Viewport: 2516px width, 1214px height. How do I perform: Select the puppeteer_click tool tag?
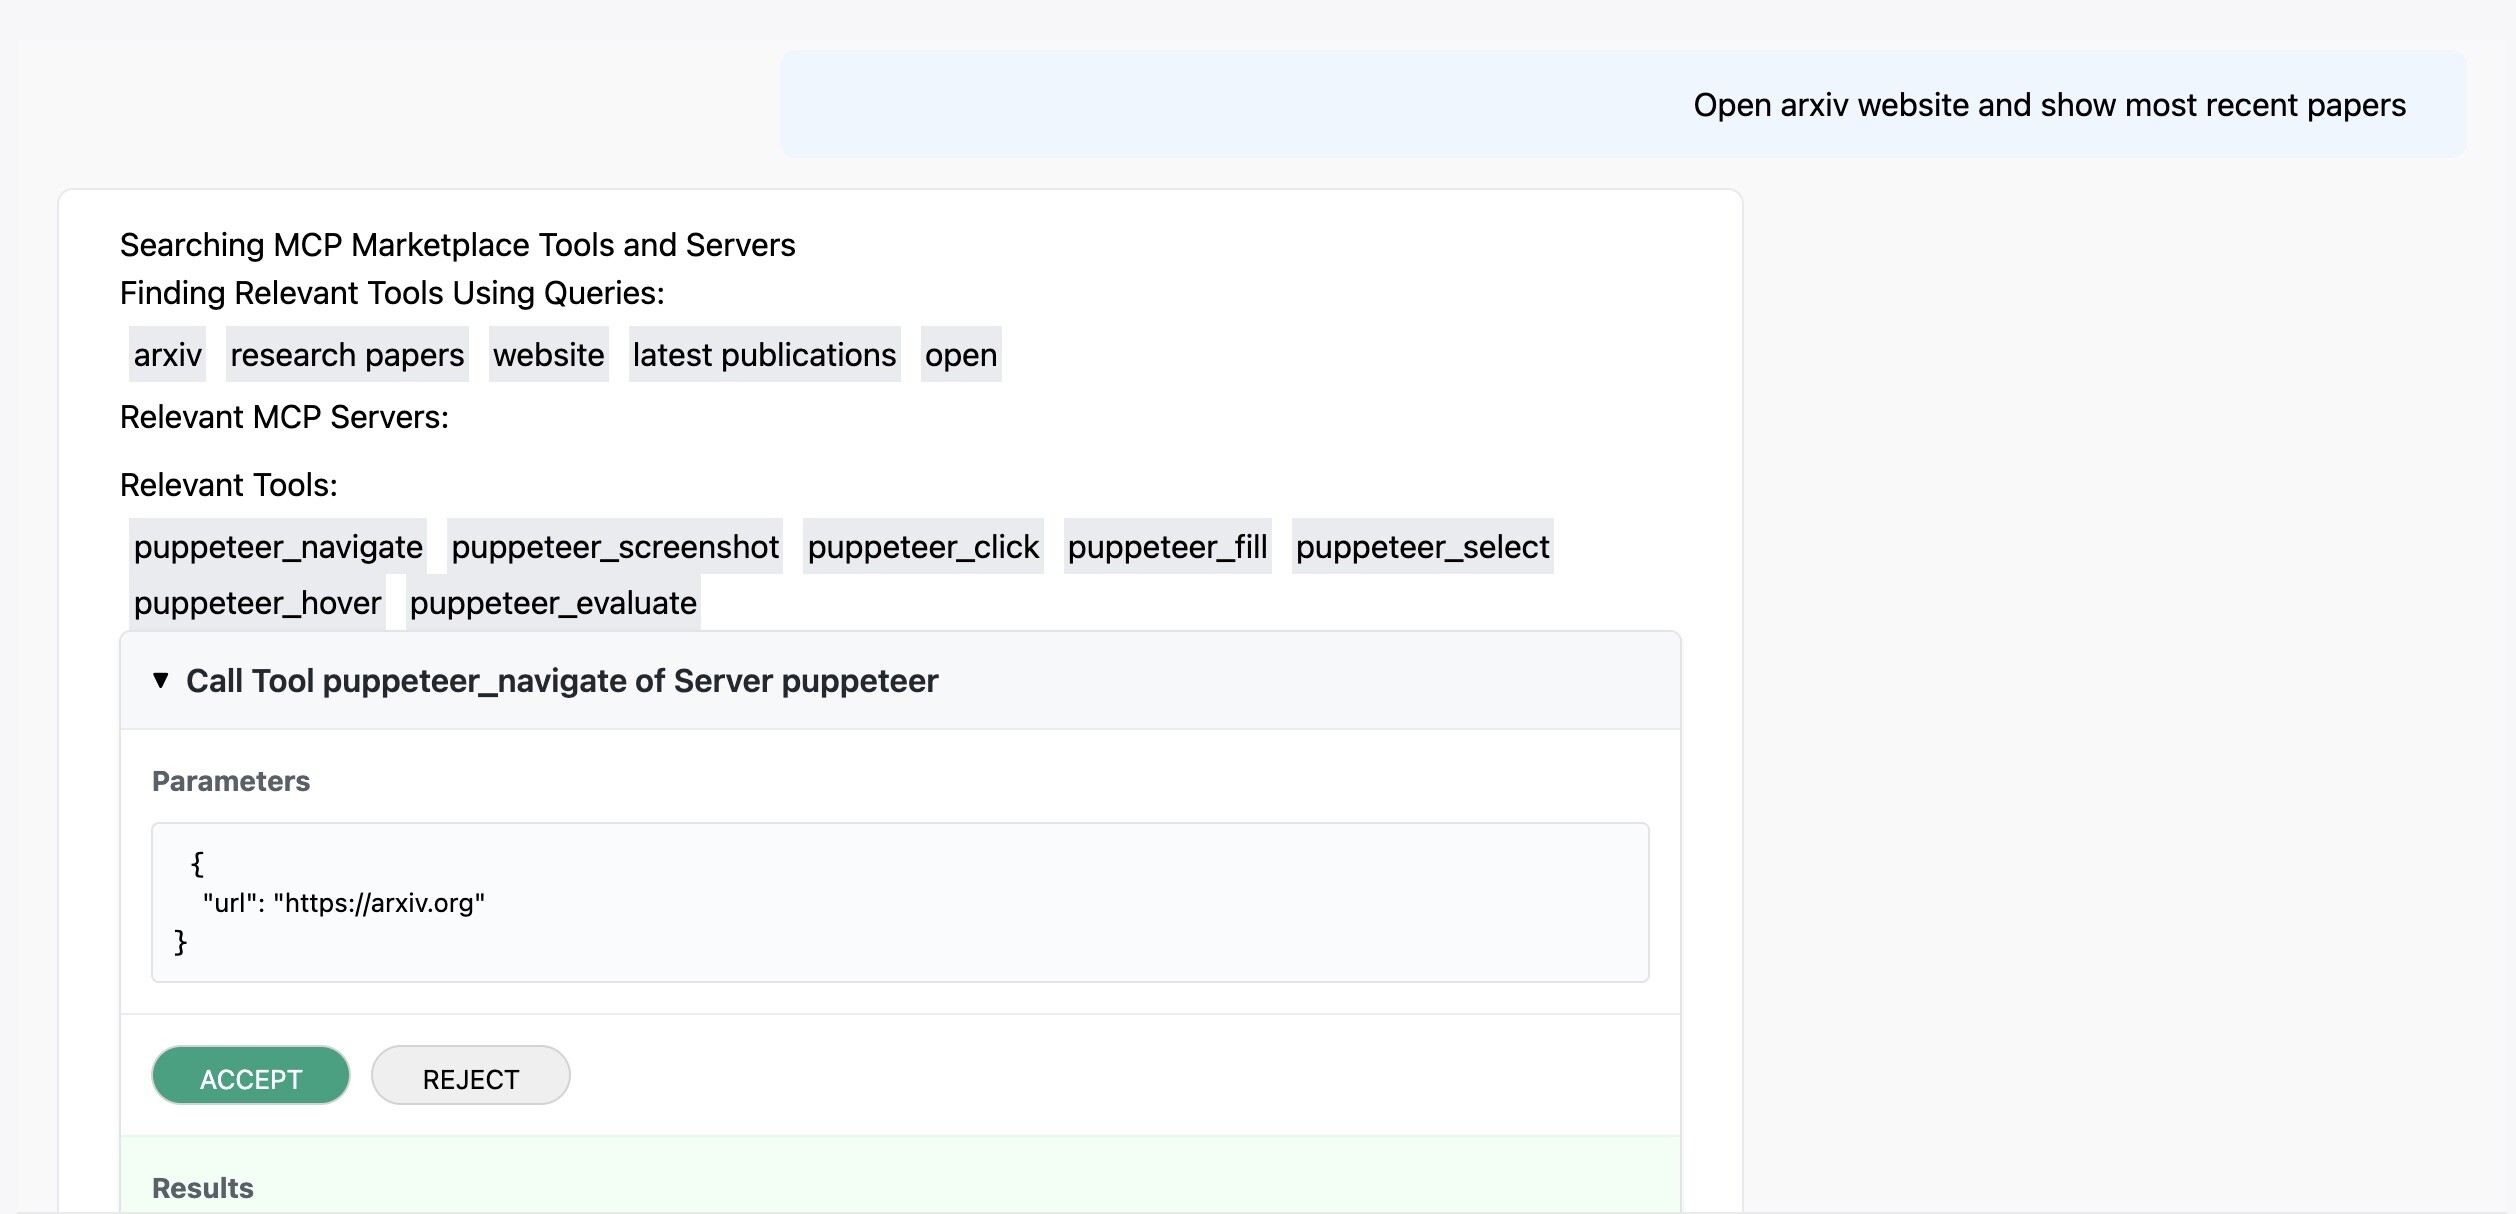coord(923,547)
